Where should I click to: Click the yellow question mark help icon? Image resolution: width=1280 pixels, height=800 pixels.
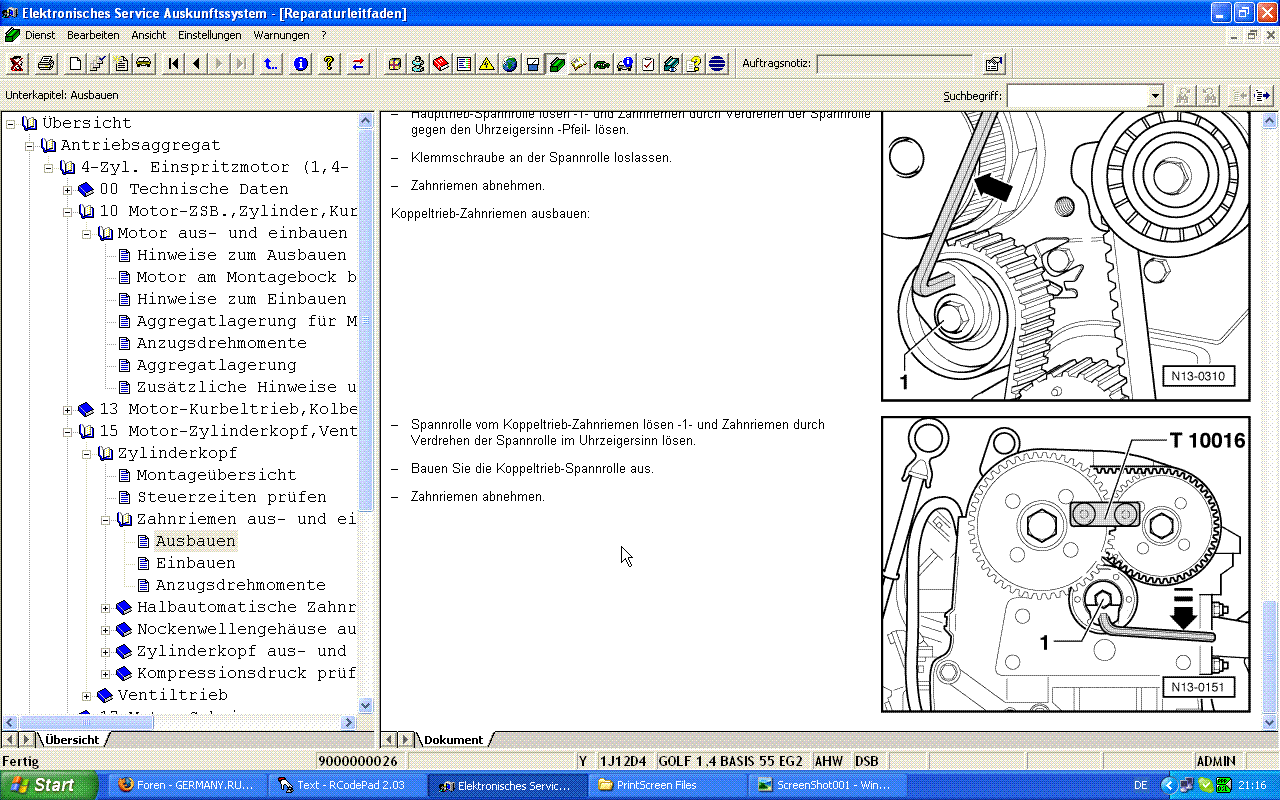[x=329, y=64]
